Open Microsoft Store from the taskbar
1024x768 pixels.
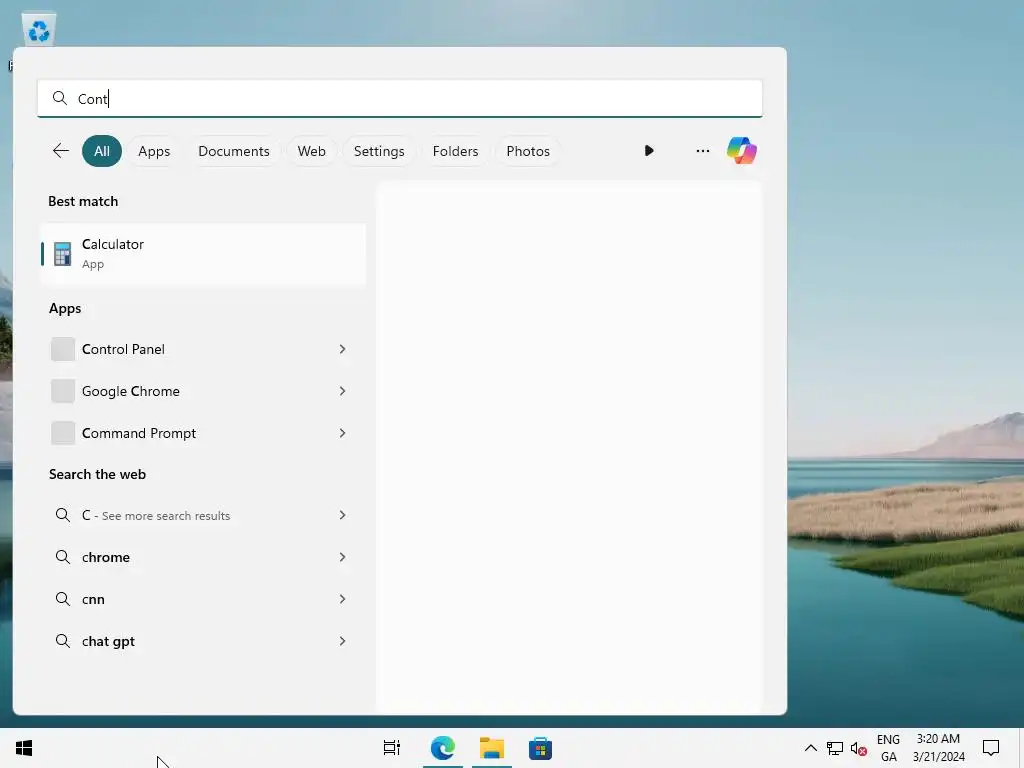(540, 748)
